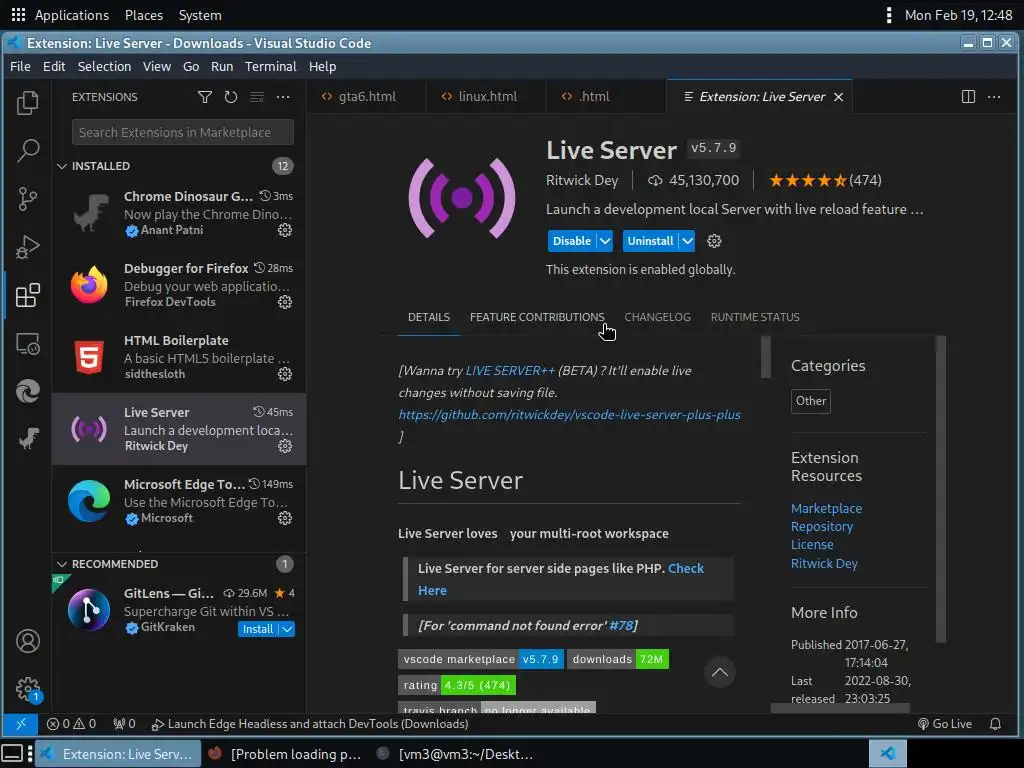Open the Disable dropdown arrow
Image resolution: width=1024 pixels, height=768 pixels.
point(605,241)
